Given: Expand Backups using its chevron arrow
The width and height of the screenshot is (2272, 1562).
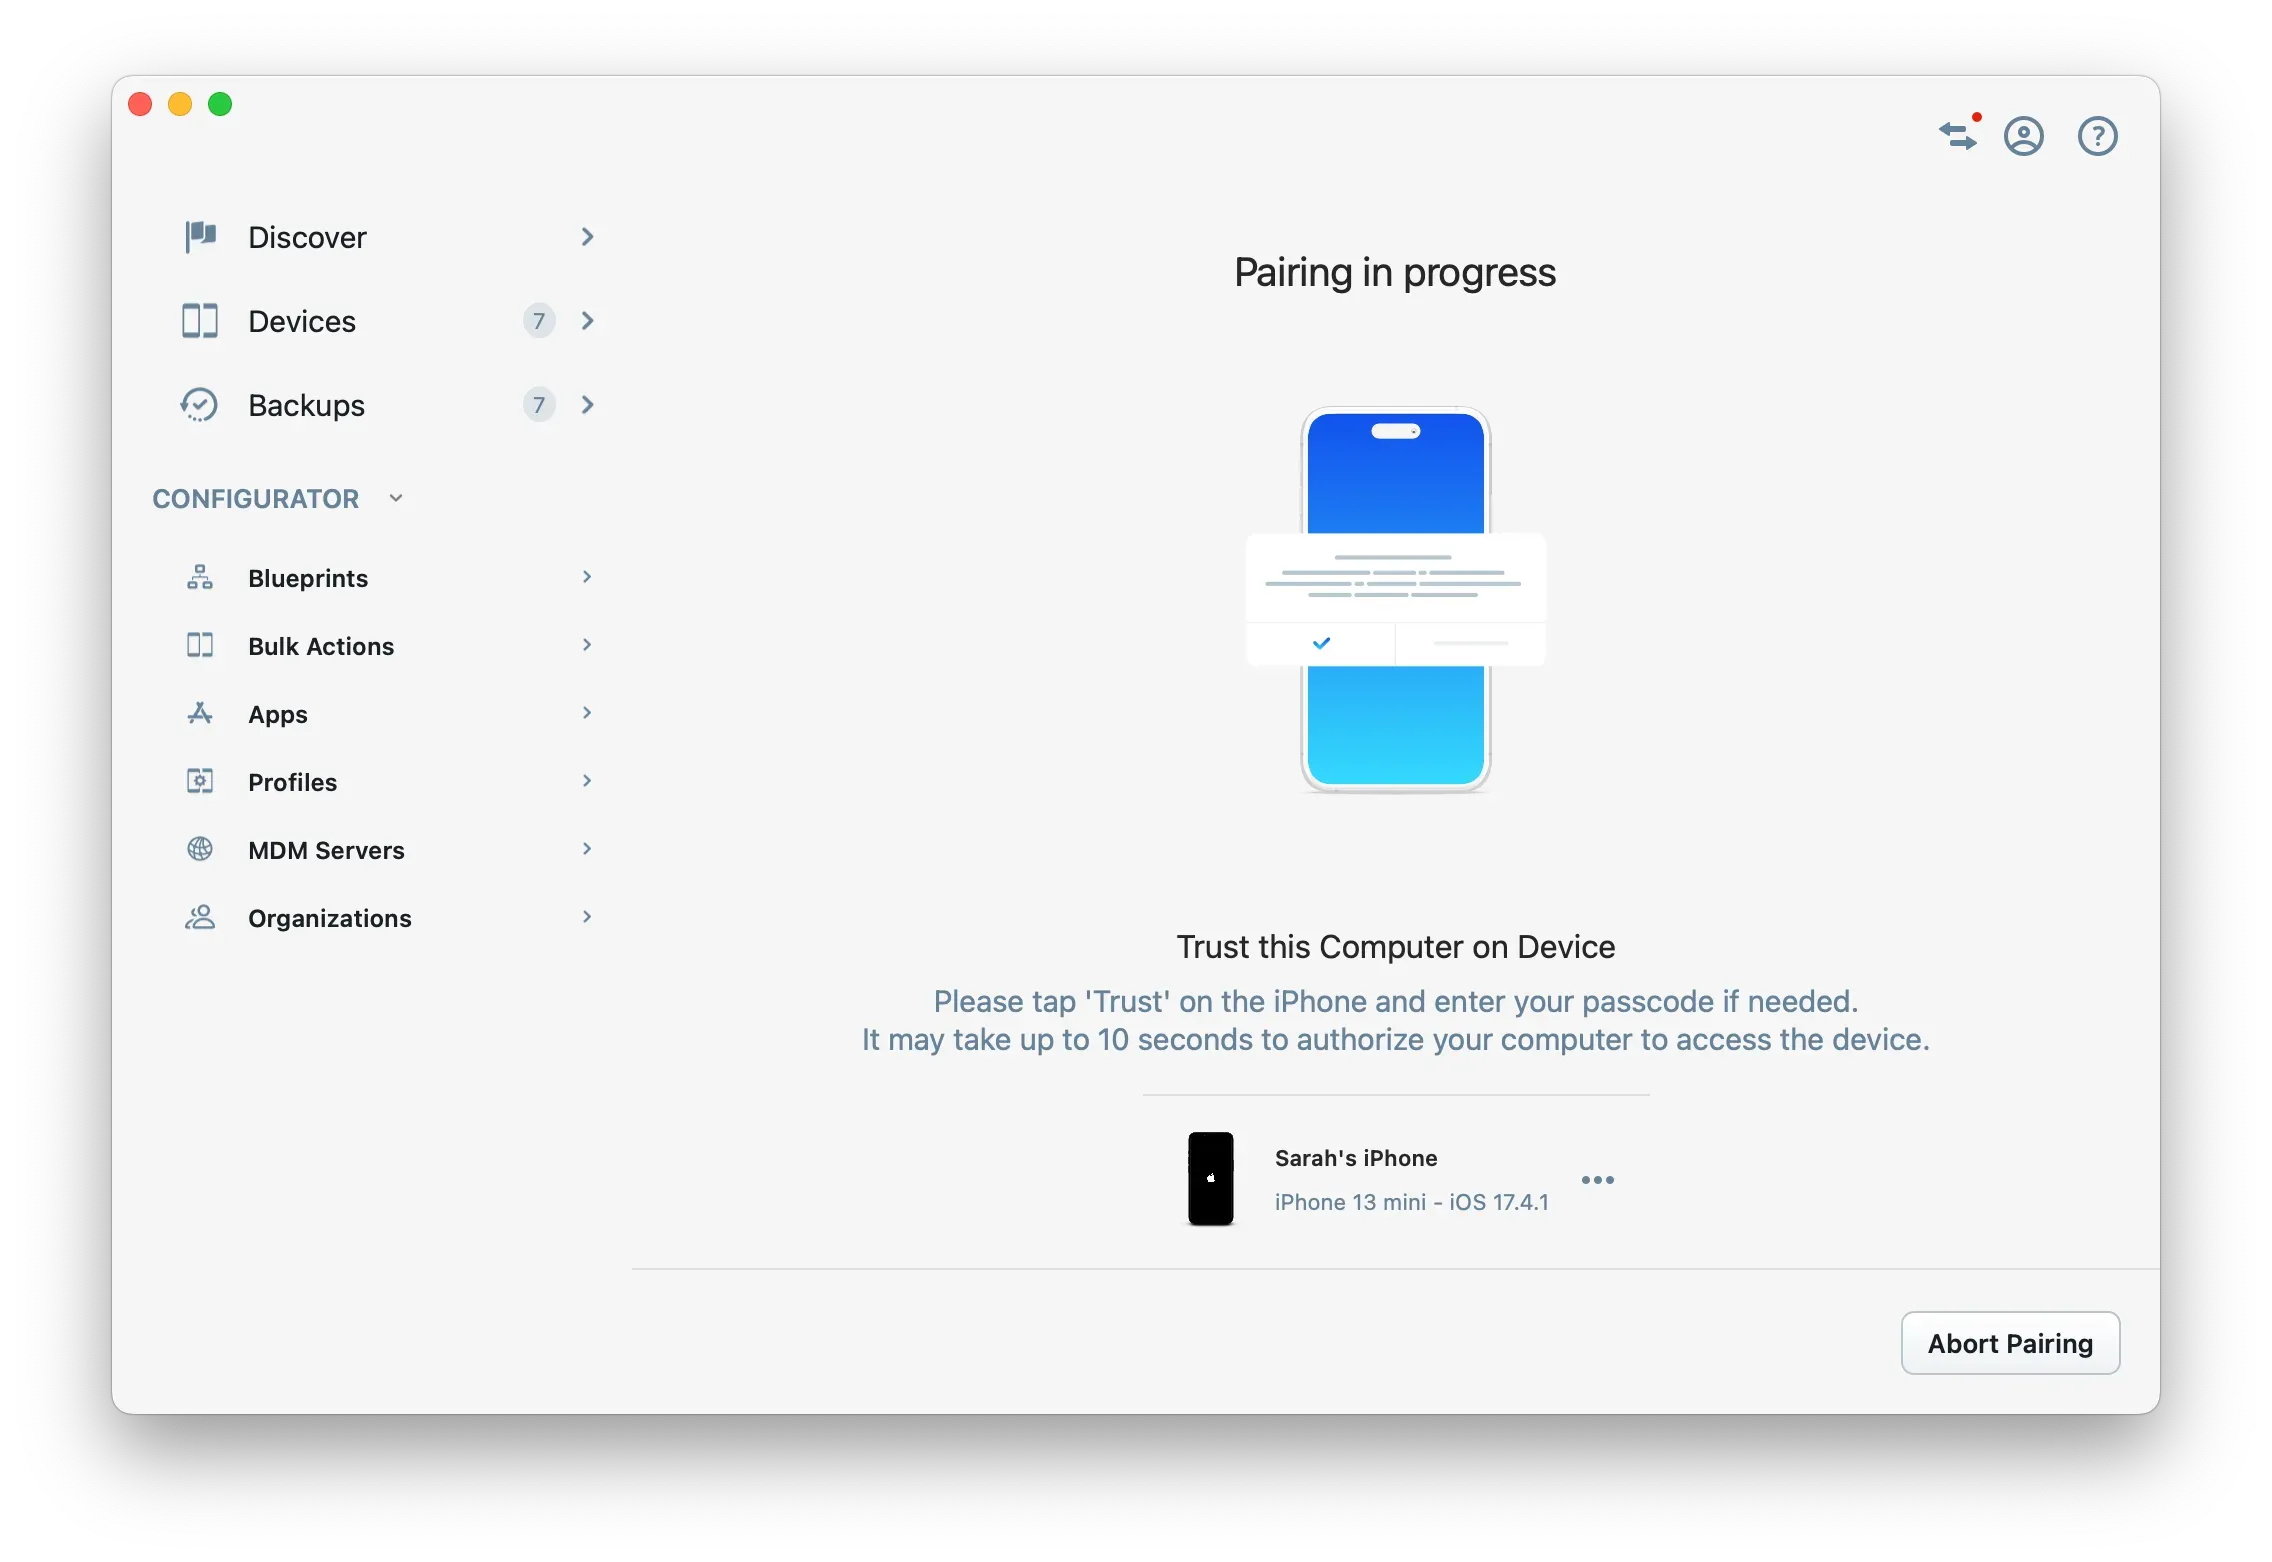Looking at the screenshot, I should 587,405.
